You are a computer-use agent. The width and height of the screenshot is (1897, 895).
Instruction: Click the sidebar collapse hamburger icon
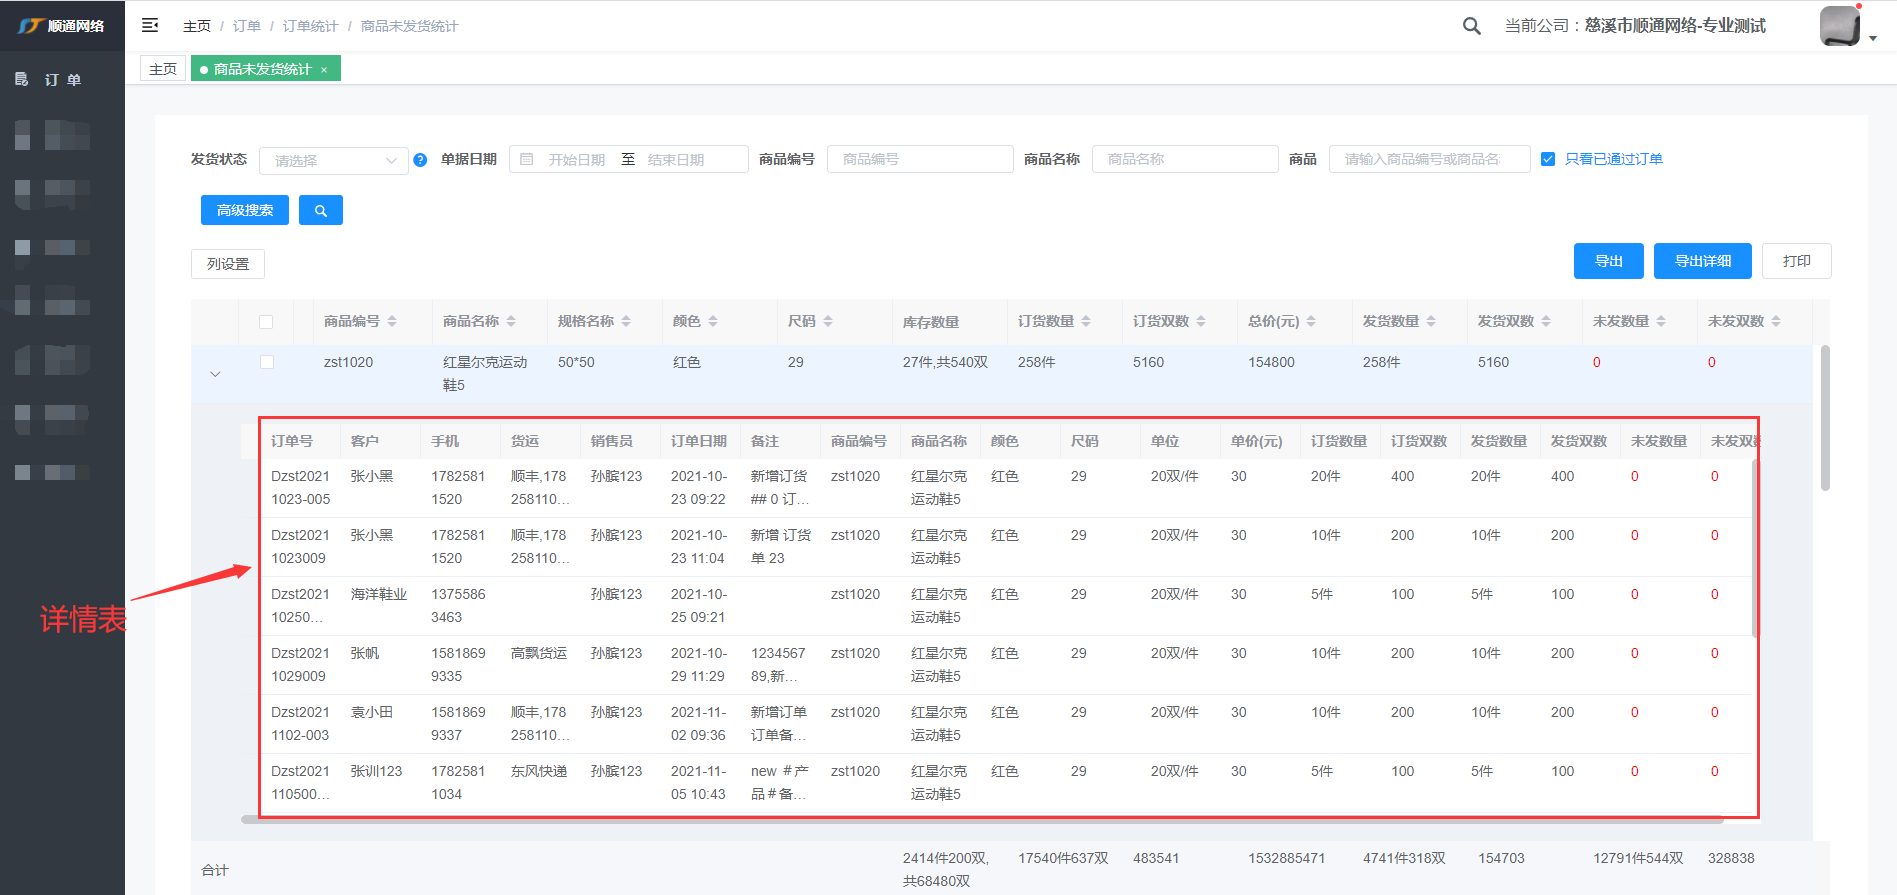tap(150, 25)
